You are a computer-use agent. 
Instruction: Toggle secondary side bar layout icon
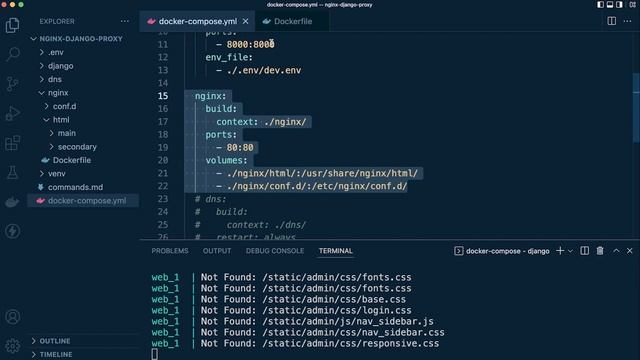(619, 4)
